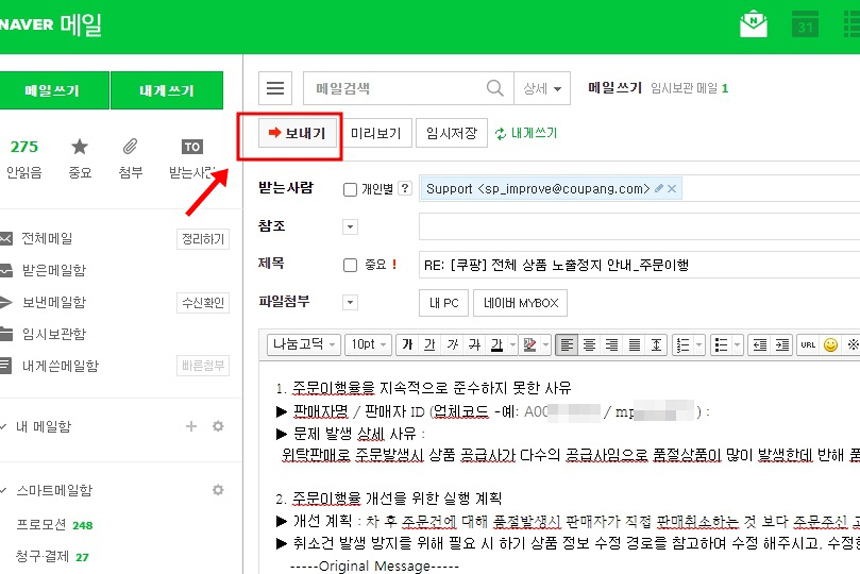Screen dimensions: 860x574
Task: Open the 상세 search dropdown
Action: [x=542, y=88]
